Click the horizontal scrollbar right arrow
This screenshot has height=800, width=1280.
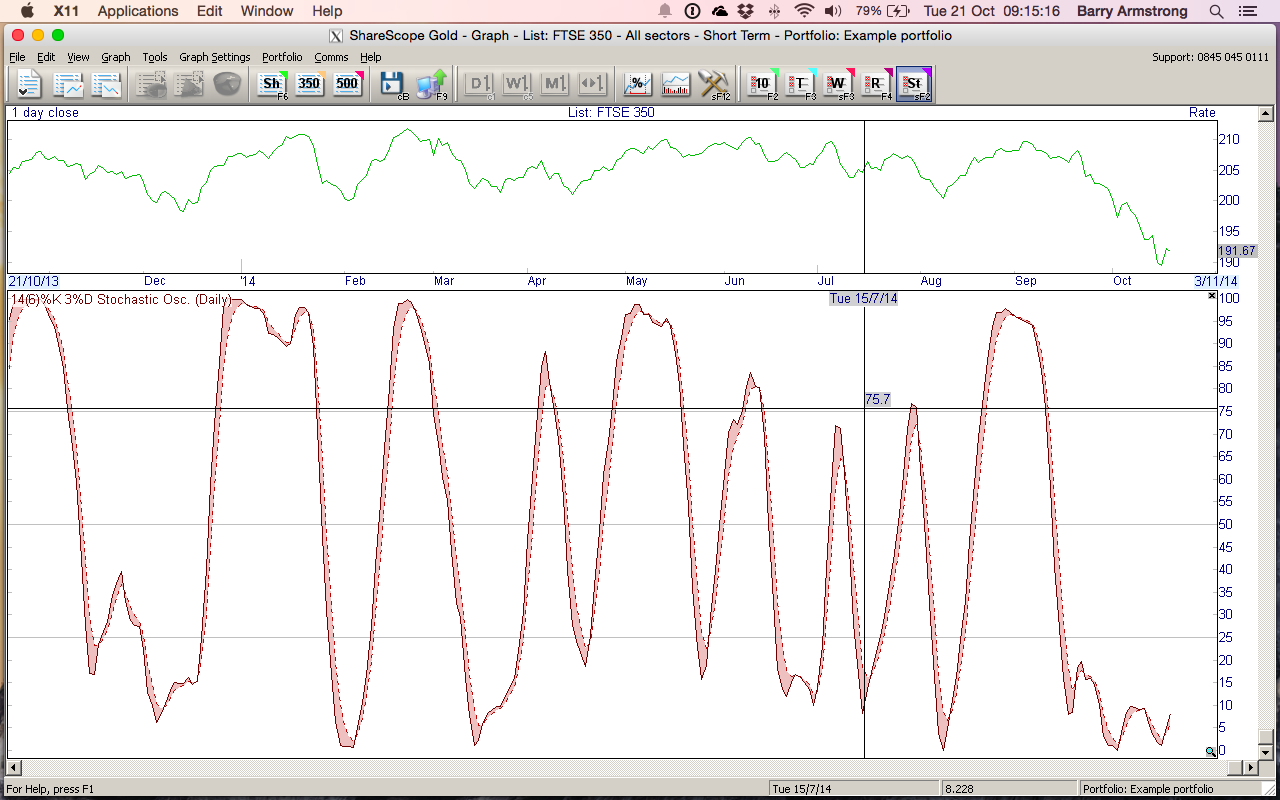1248,767
